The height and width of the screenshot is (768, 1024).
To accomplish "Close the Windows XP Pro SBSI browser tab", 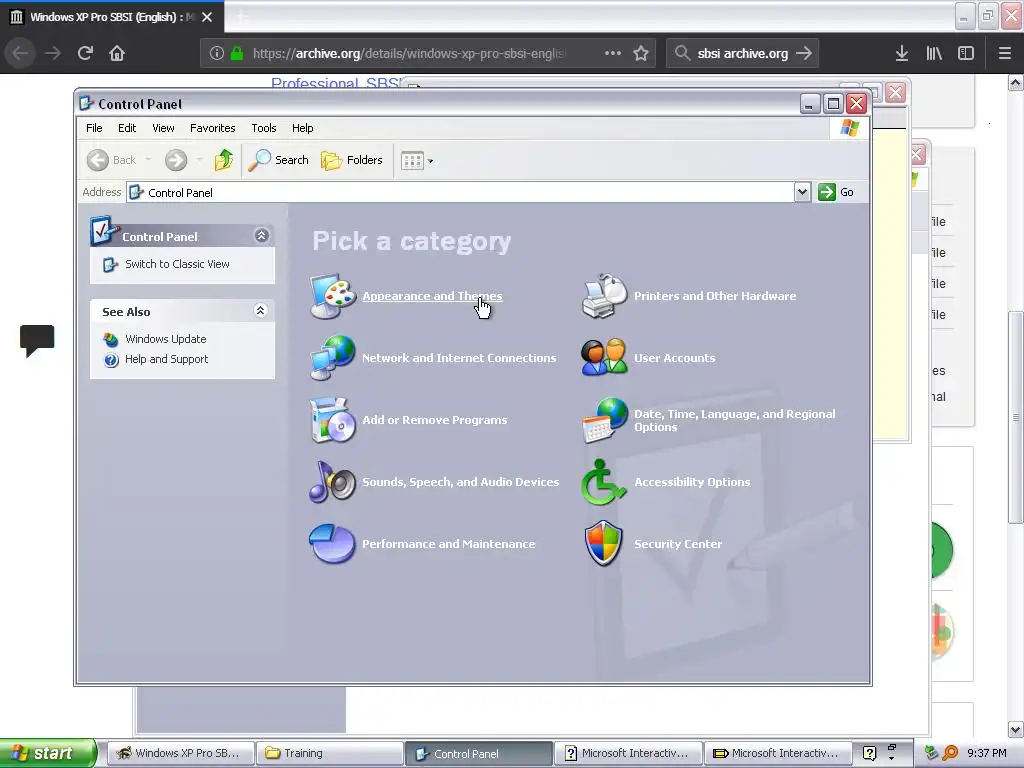I will tap(207, 17).
